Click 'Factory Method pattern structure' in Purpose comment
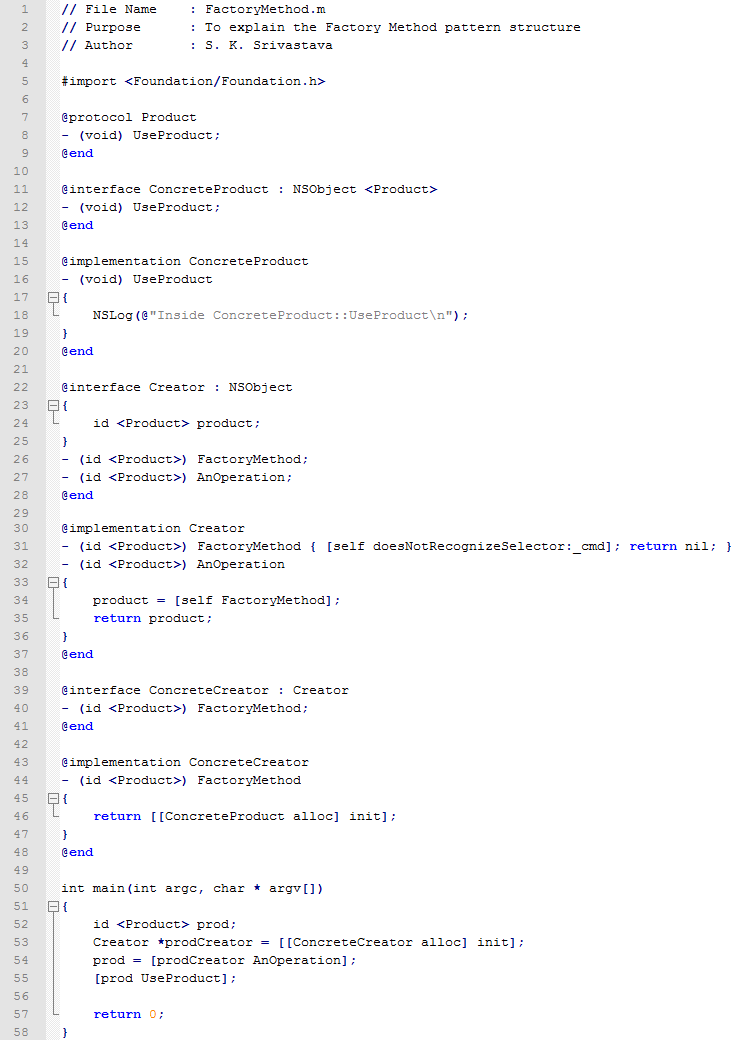Image resolution: width=734 pixels, height=1040 pixels. [453, 27]
